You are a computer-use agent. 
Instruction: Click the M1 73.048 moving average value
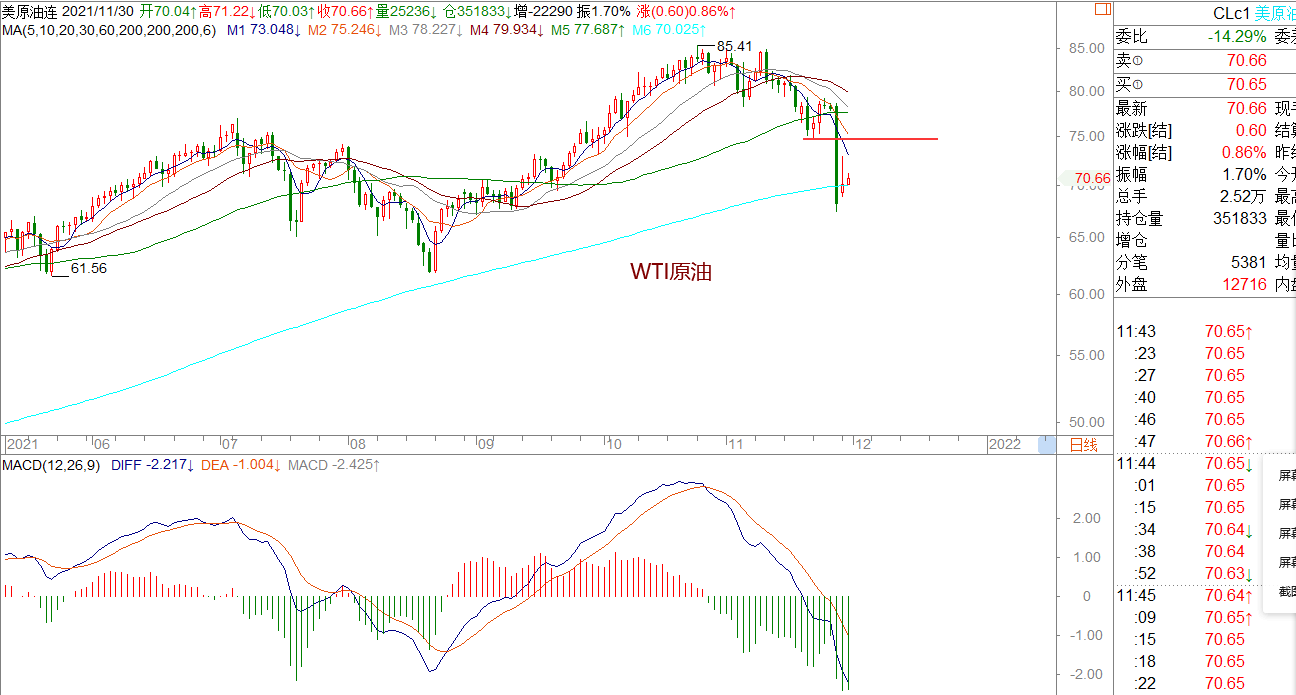(264, 30)
